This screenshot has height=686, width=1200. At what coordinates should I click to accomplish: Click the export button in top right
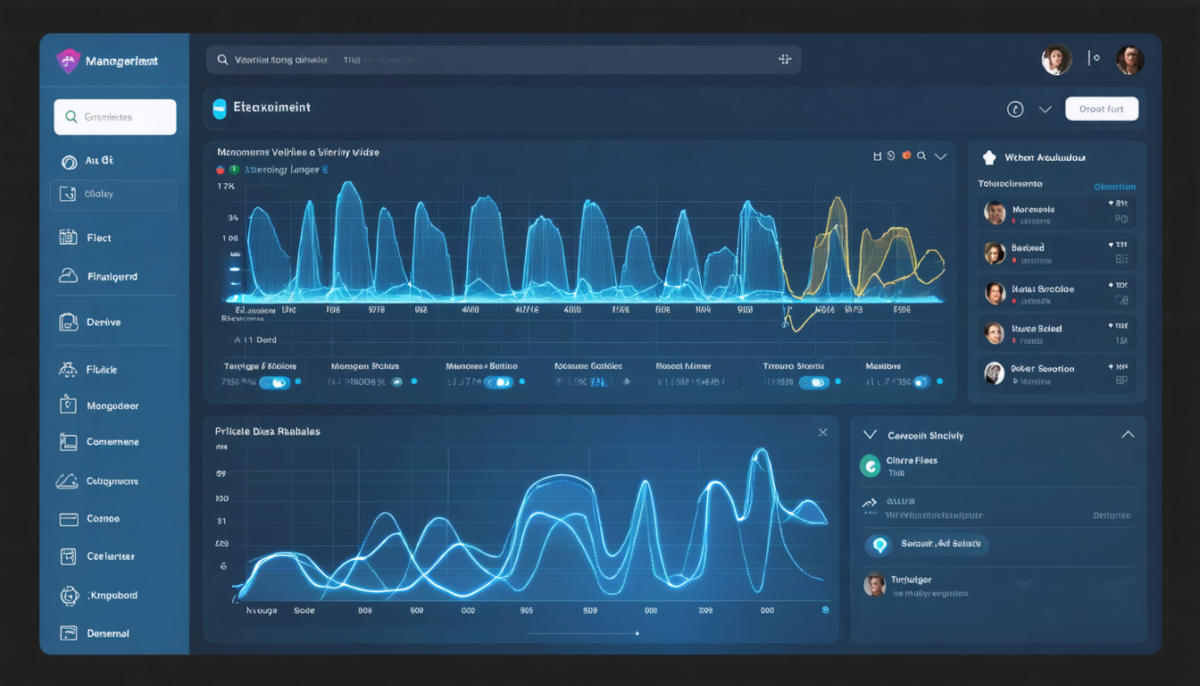click(x=1102, y=109)
